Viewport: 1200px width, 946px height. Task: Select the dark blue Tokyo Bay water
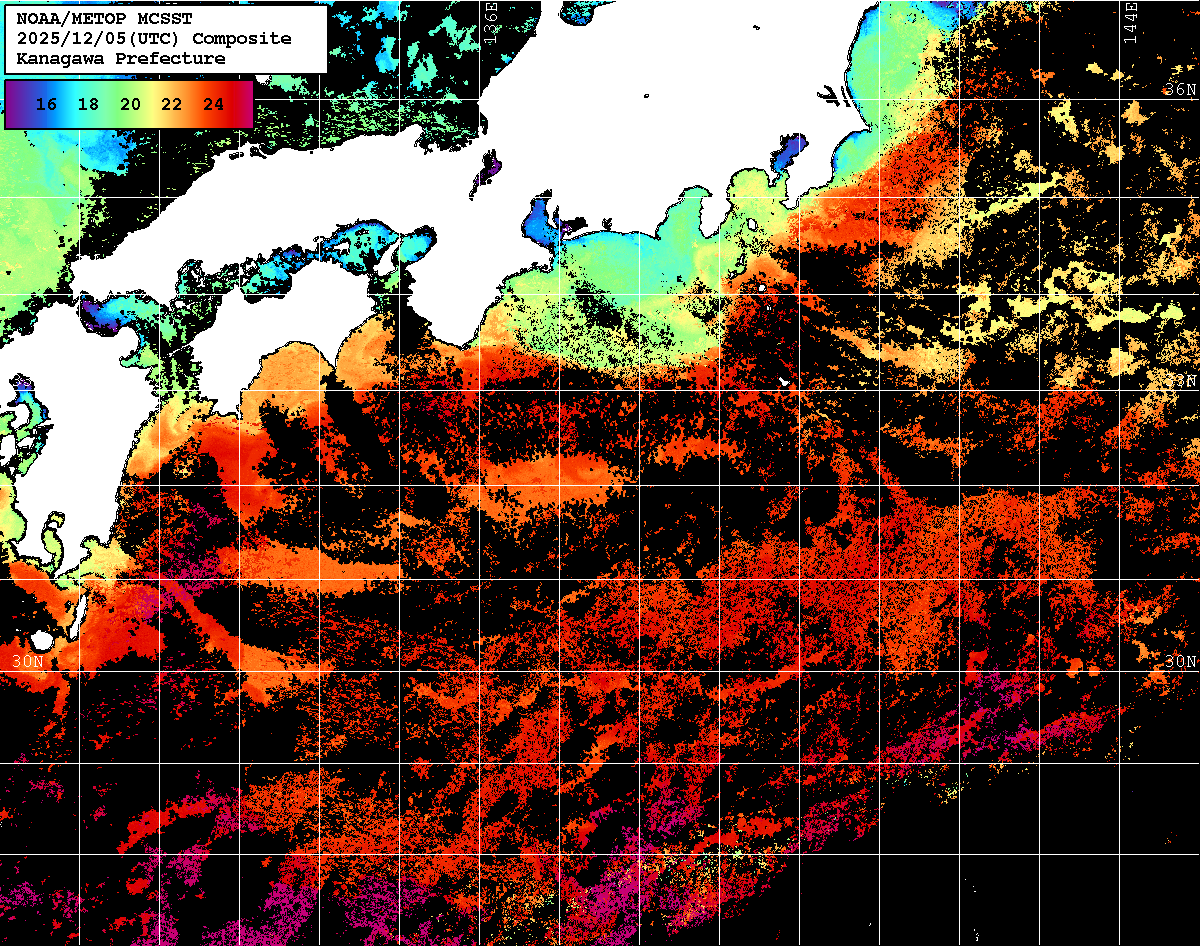tap(790, 155)
